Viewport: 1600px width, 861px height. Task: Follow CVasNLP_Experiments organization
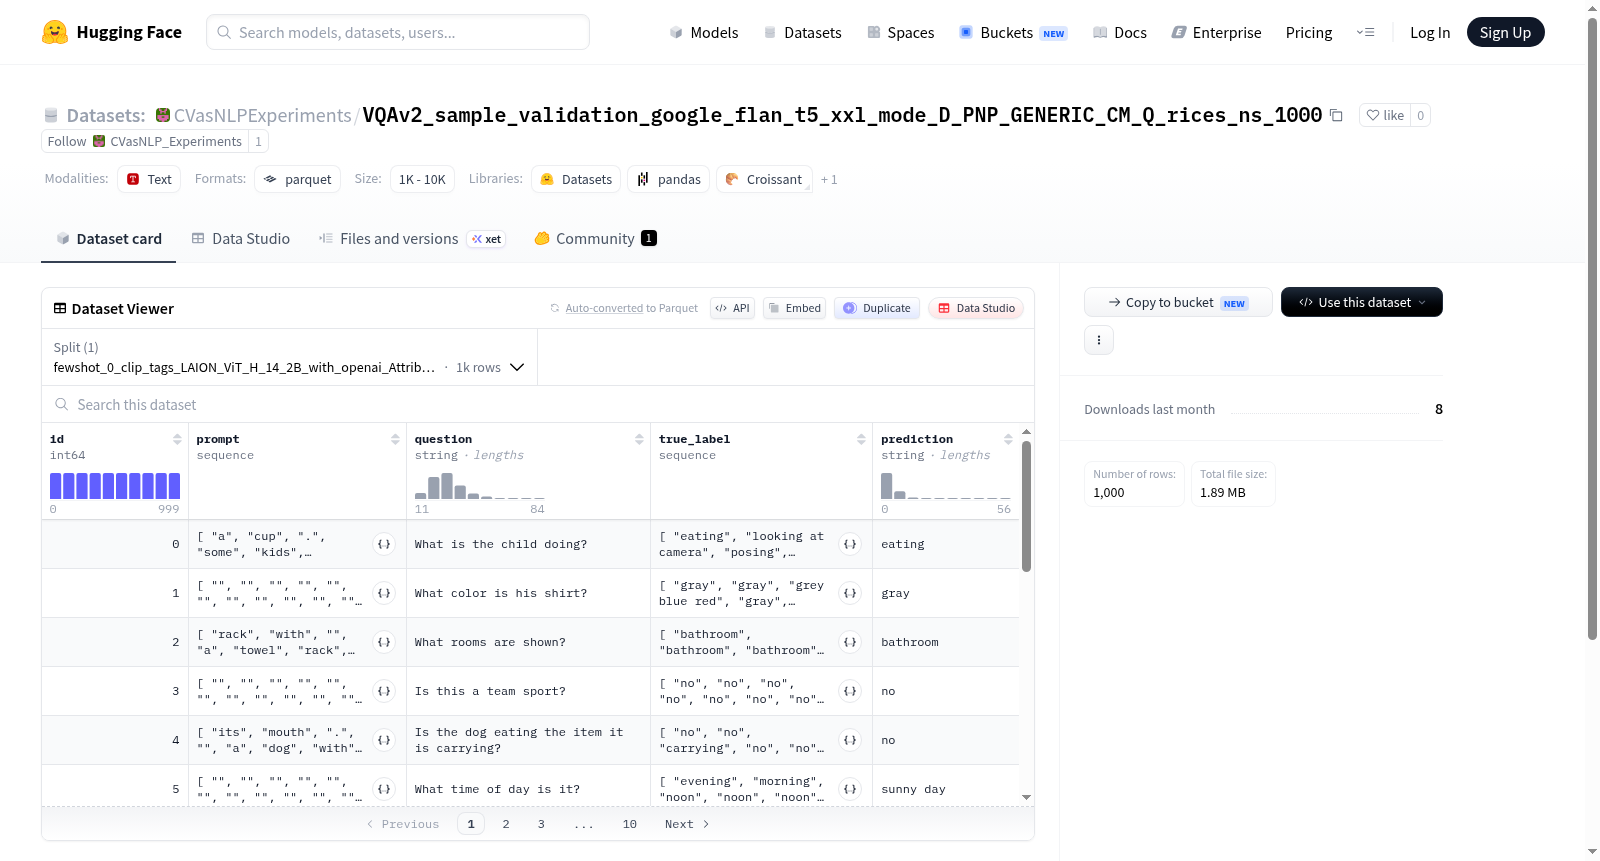[145, 141]
